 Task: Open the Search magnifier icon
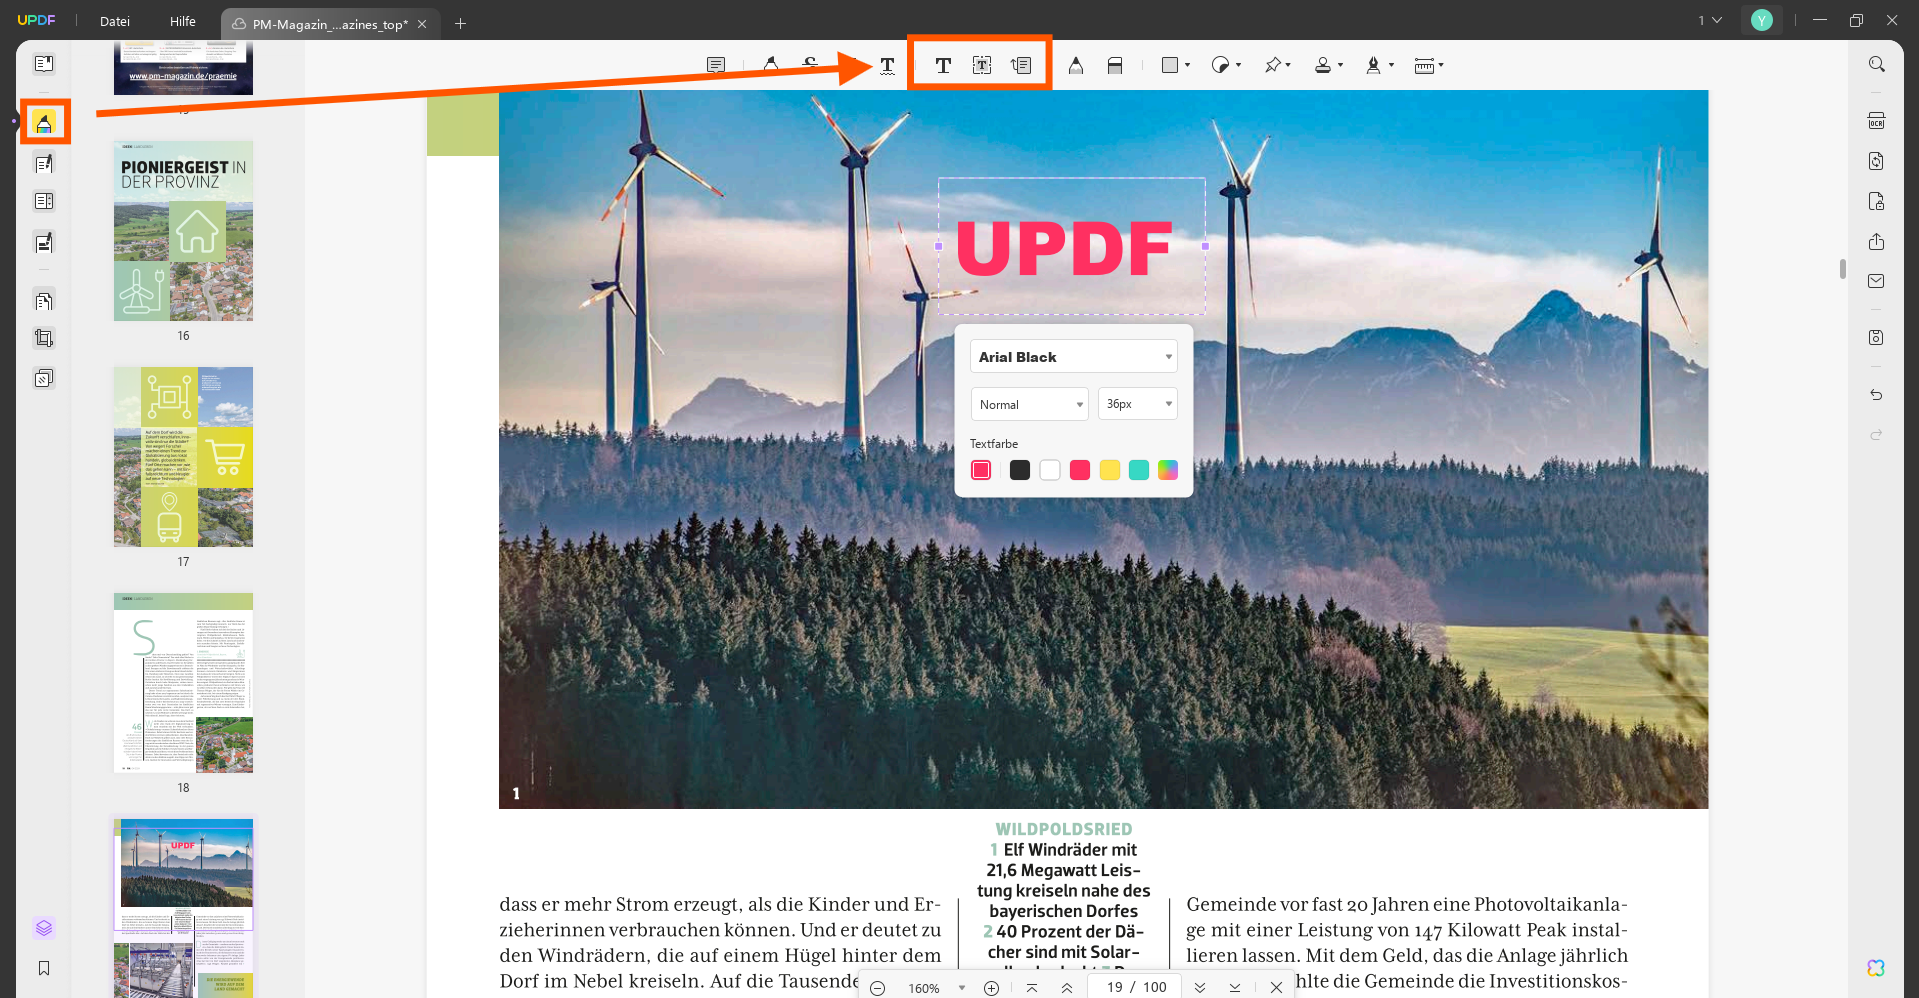pyautogui.click(x=1877, y=65)
